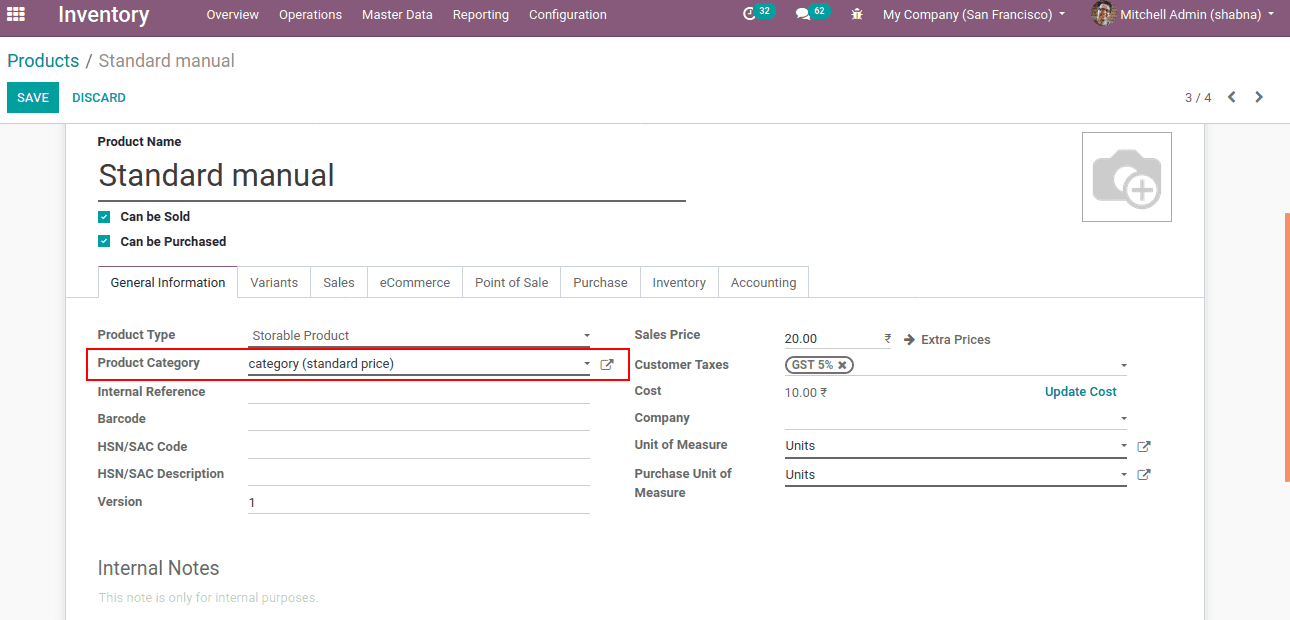Click the Inventory app title
The height and width of the screenshot is (620, 1290).
pos(104,15)
